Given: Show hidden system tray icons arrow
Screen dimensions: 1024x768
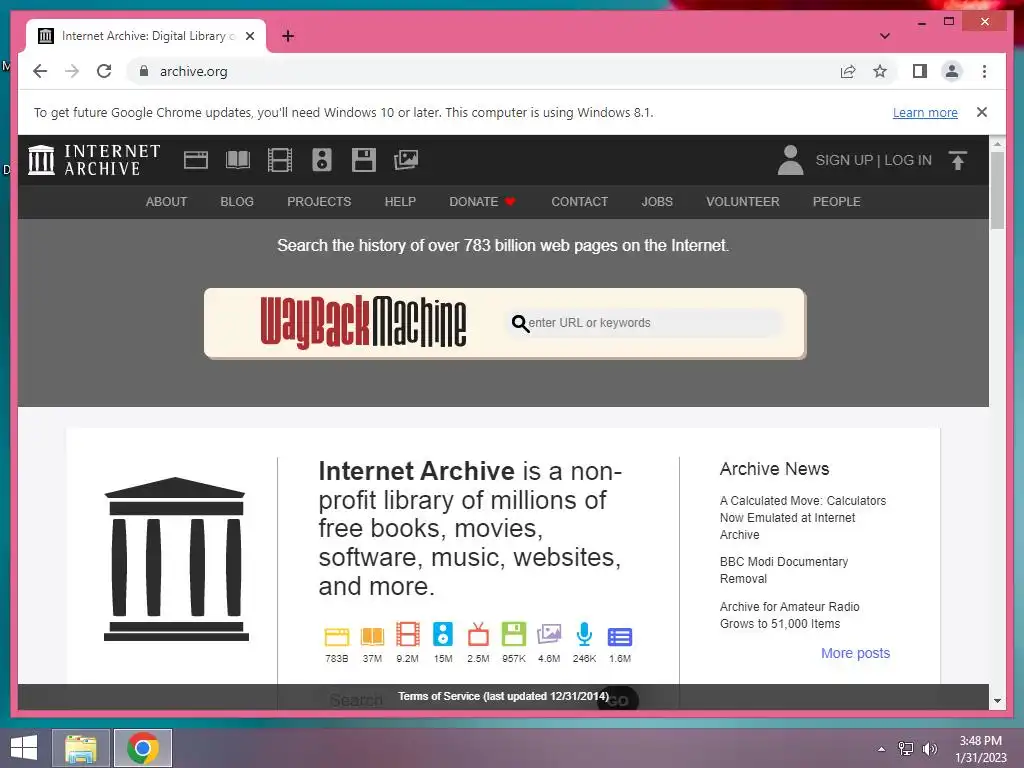Looking at the screenshot, I should [x=882, y=749].
